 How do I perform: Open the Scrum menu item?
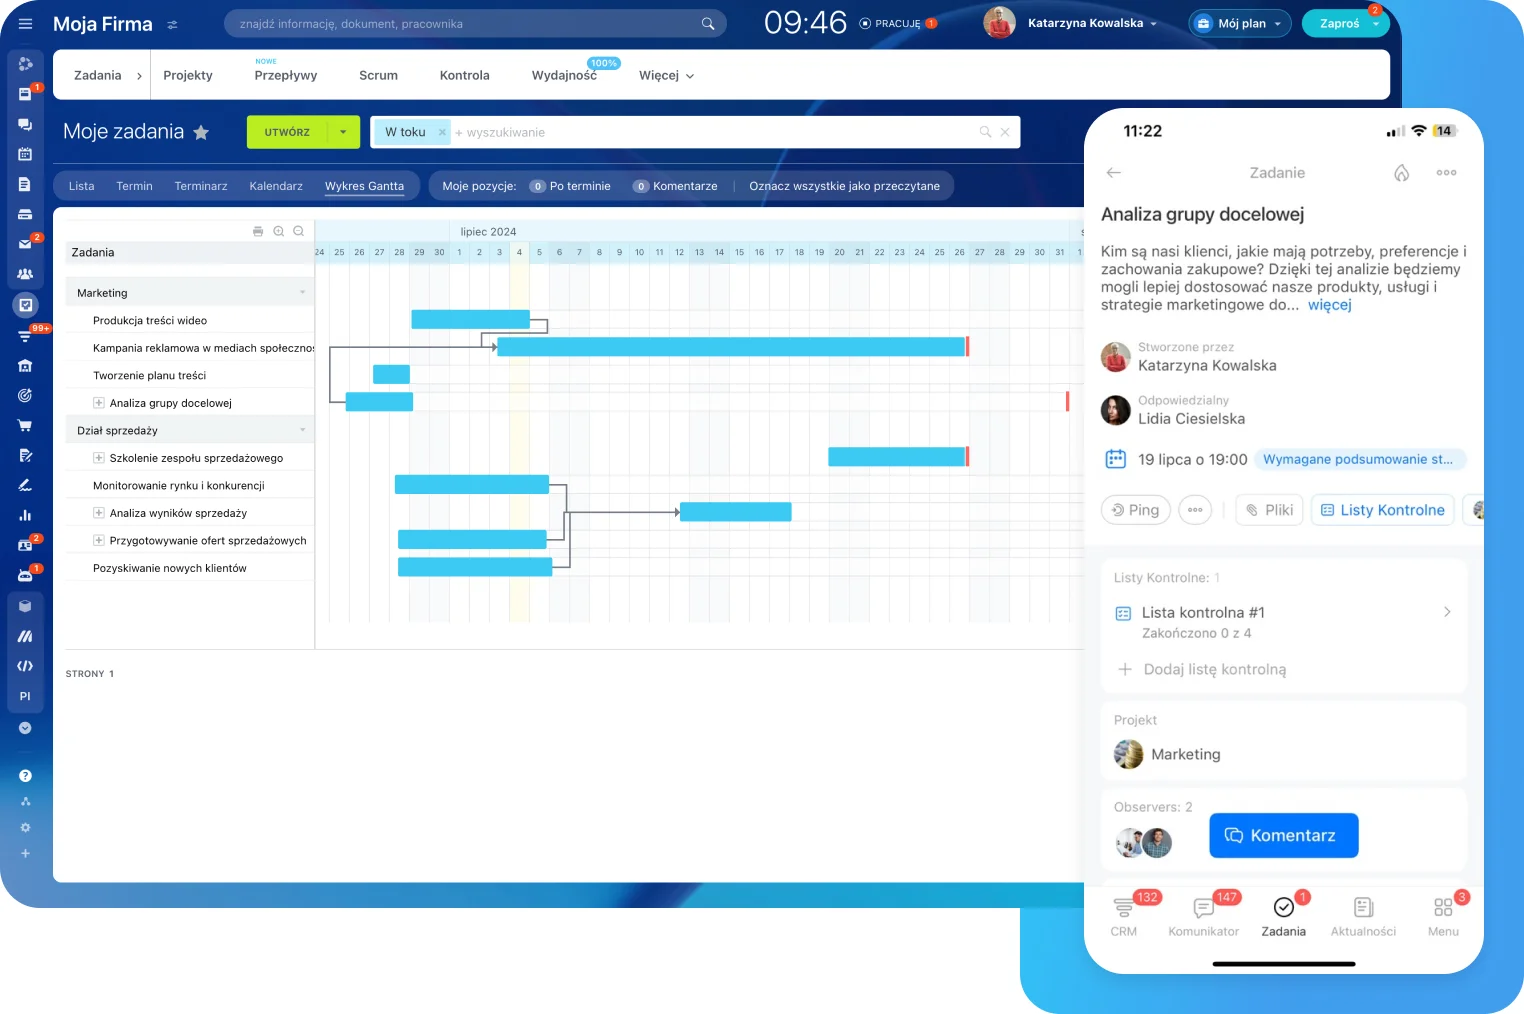378,75
